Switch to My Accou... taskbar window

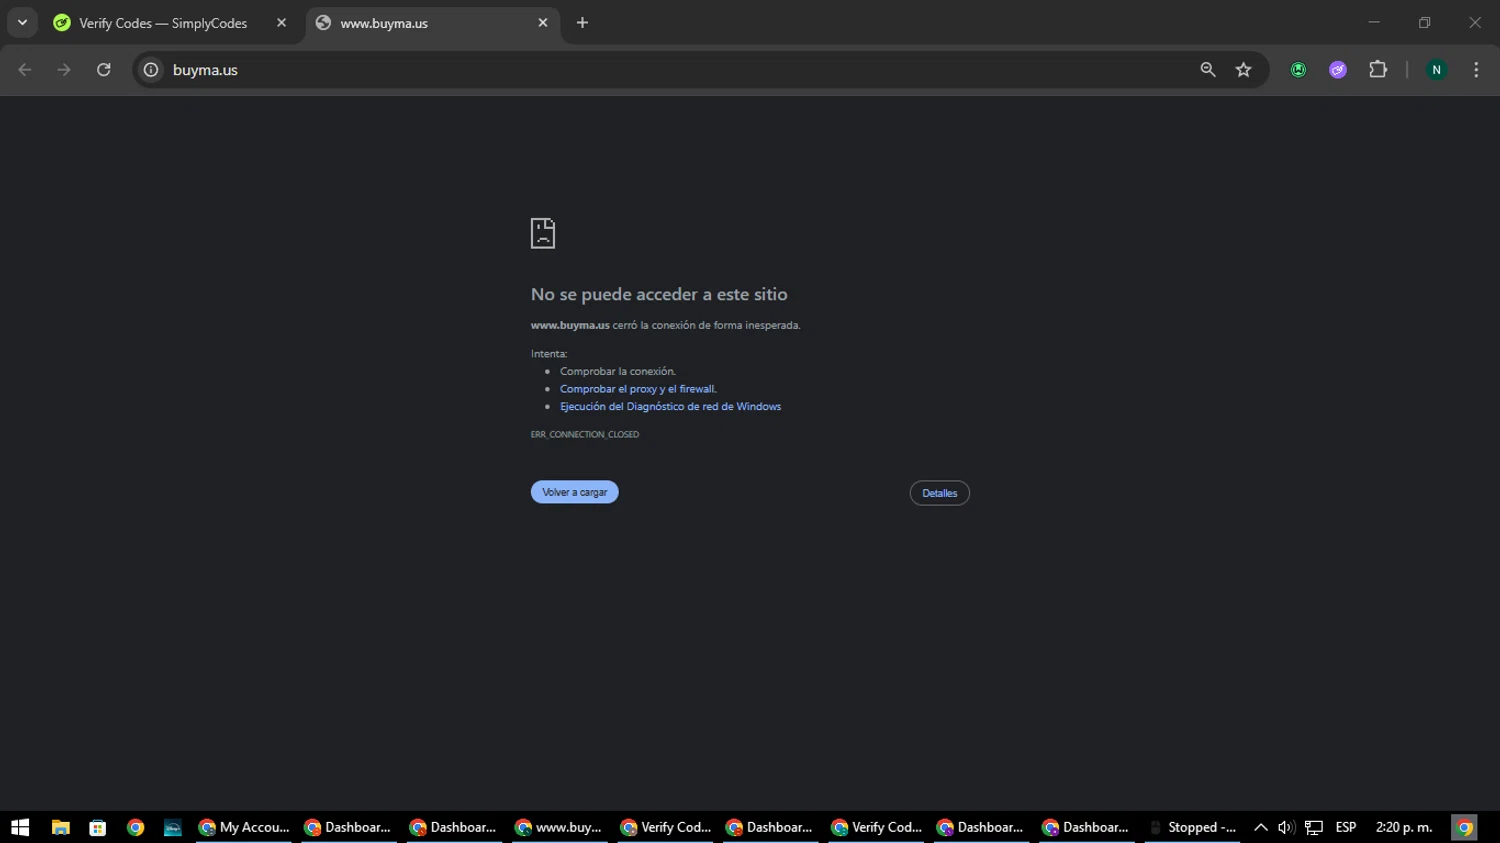coord(243,827)
